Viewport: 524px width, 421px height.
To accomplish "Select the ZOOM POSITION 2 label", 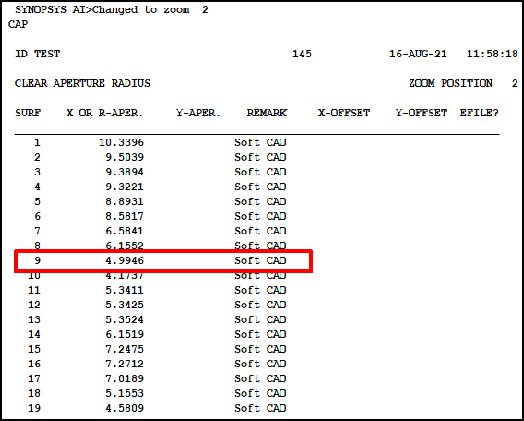I will point(464,83).
